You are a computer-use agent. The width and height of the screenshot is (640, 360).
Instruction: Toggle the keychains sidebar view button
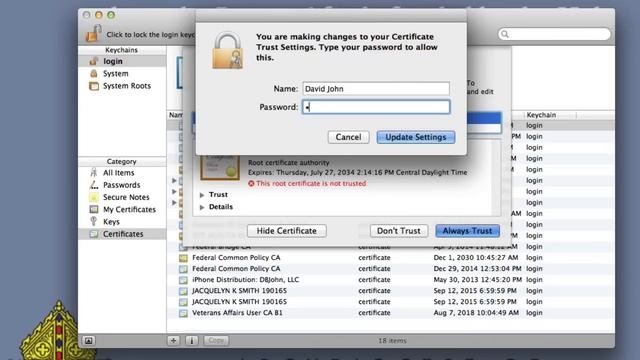(x=89, y=340)
